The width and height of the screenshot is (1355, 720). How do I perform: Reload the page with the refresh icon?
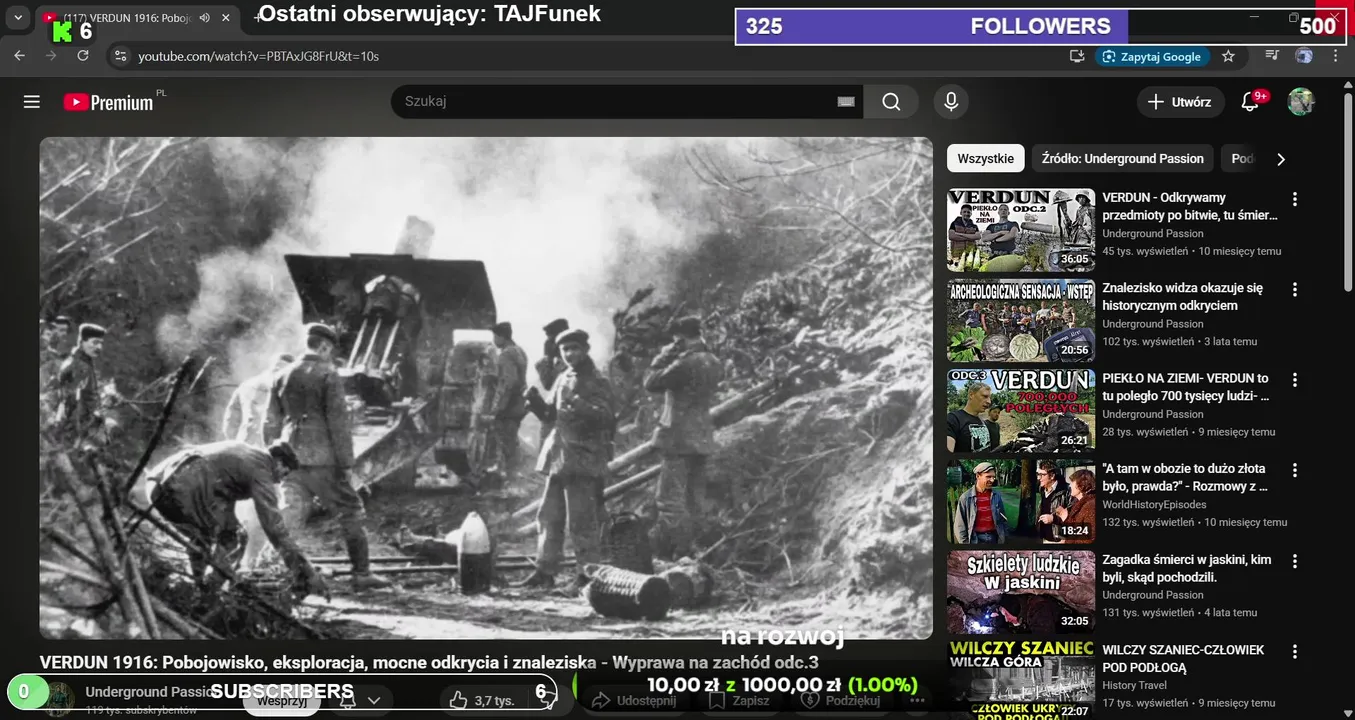pos(83,56)
